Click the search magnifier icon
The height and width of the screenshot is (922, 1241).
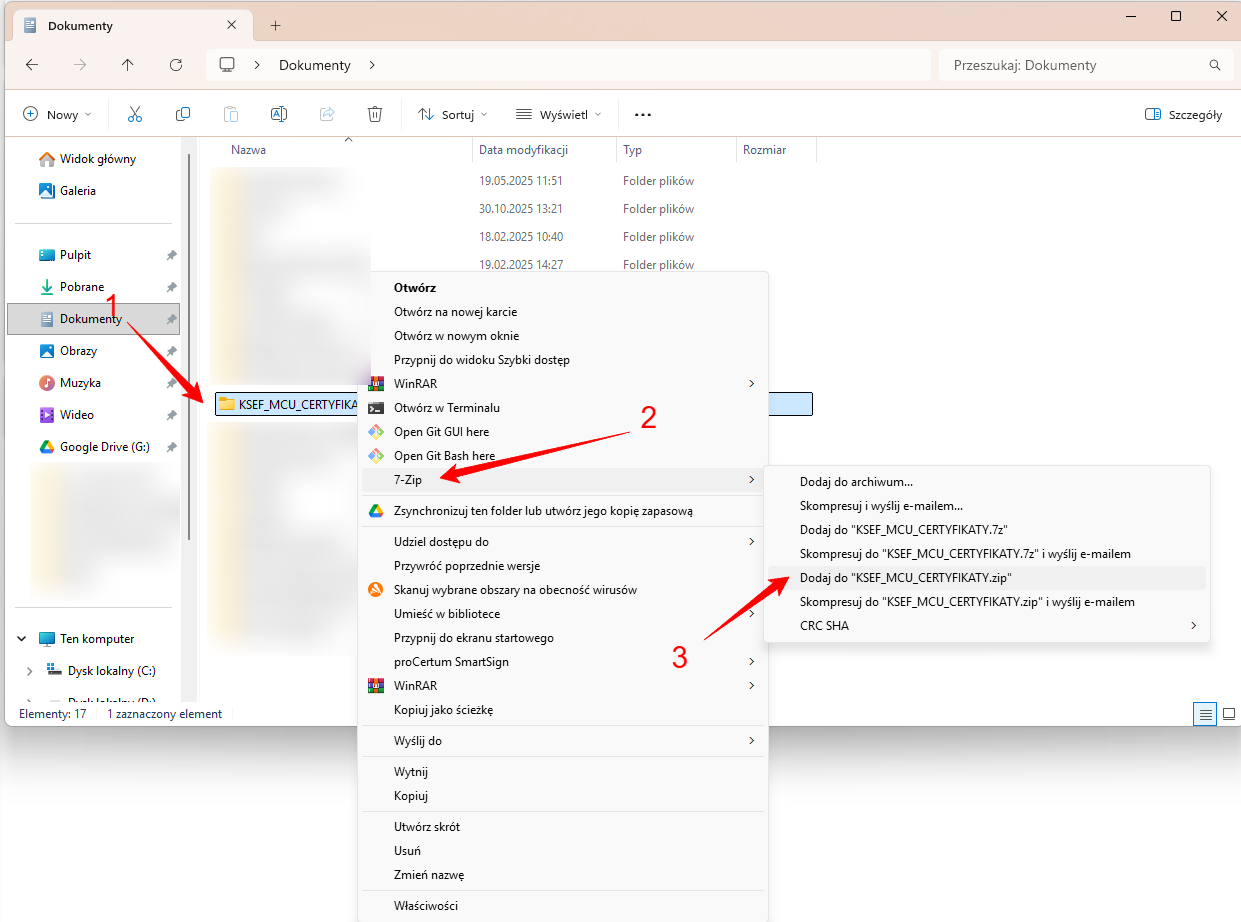pyautogui.click(x=1215, y=65)
